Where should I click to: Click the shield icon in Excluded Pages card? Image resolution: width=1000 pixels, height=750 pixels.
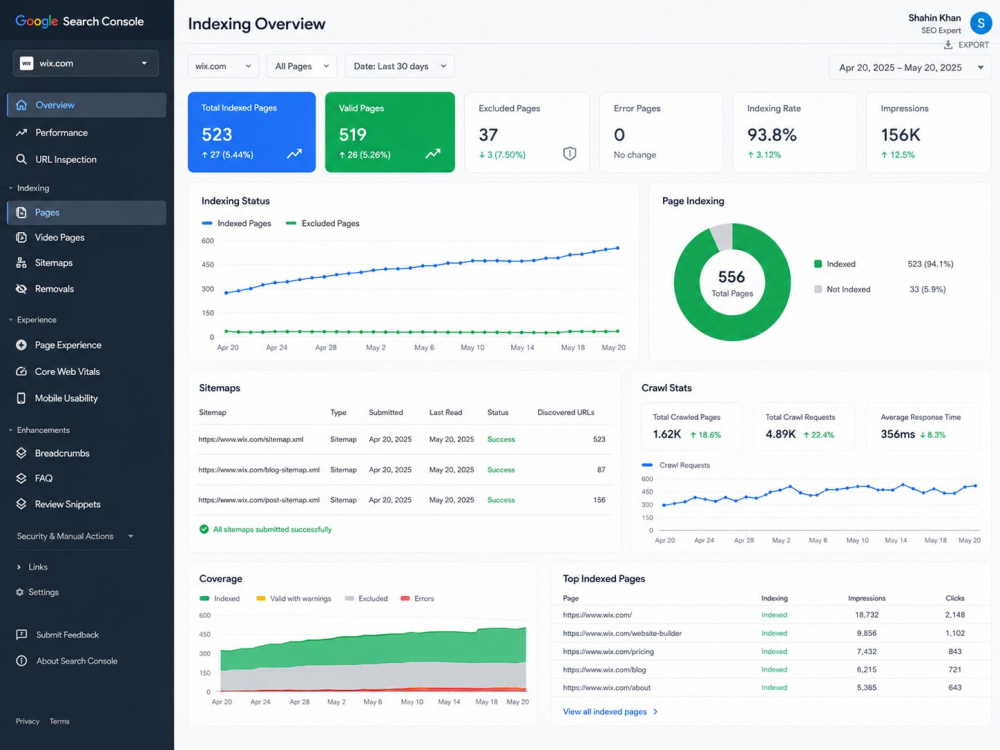tap(570, 153)
